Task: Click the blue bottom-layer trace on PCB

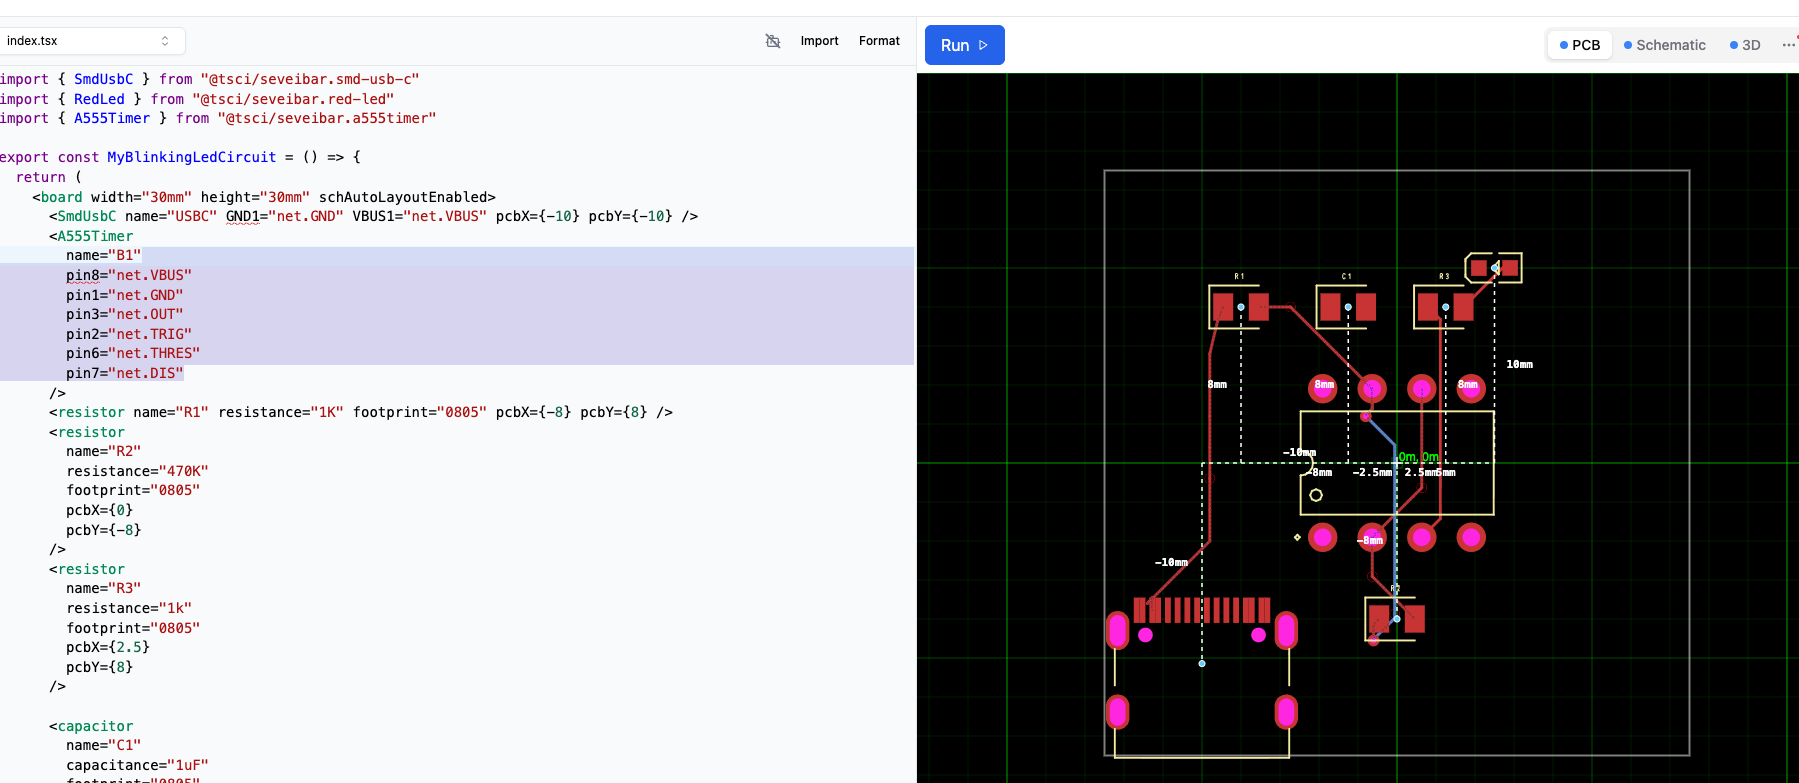Action: (x=1382, y=432)
